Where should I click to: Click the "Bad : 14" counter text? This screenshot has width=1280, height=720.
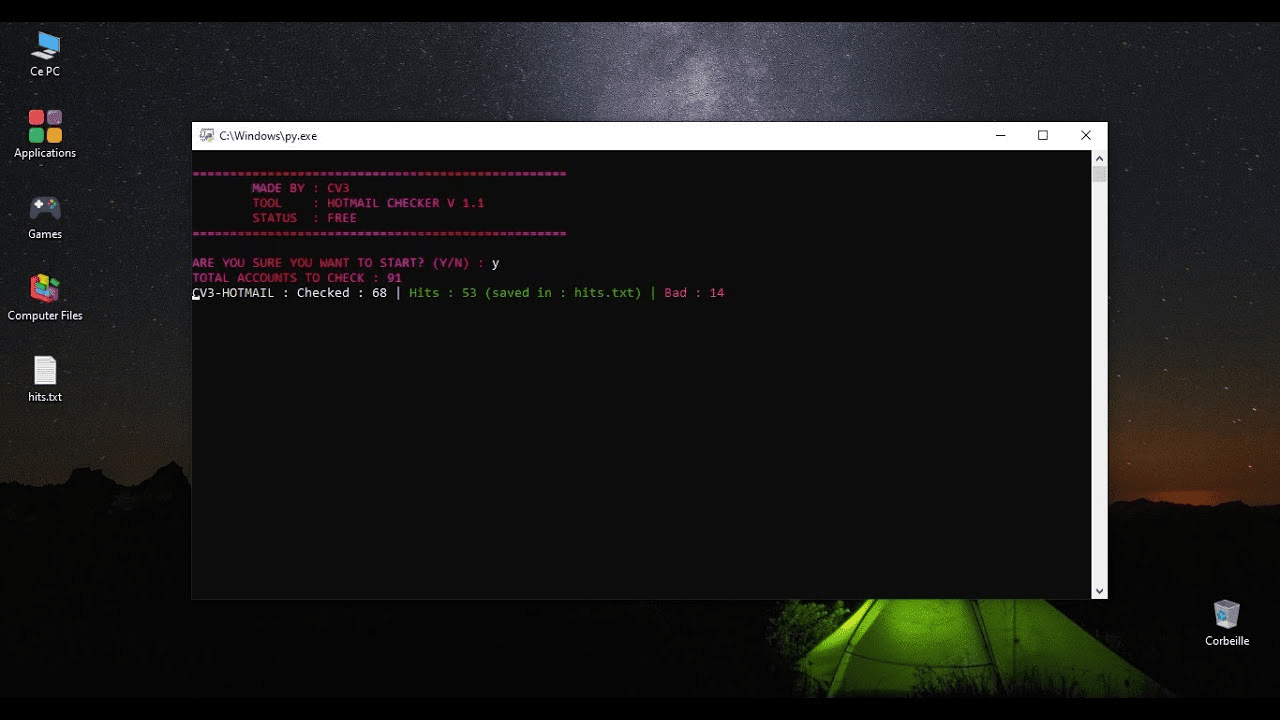pyautogui.click(x=694, y=293)
